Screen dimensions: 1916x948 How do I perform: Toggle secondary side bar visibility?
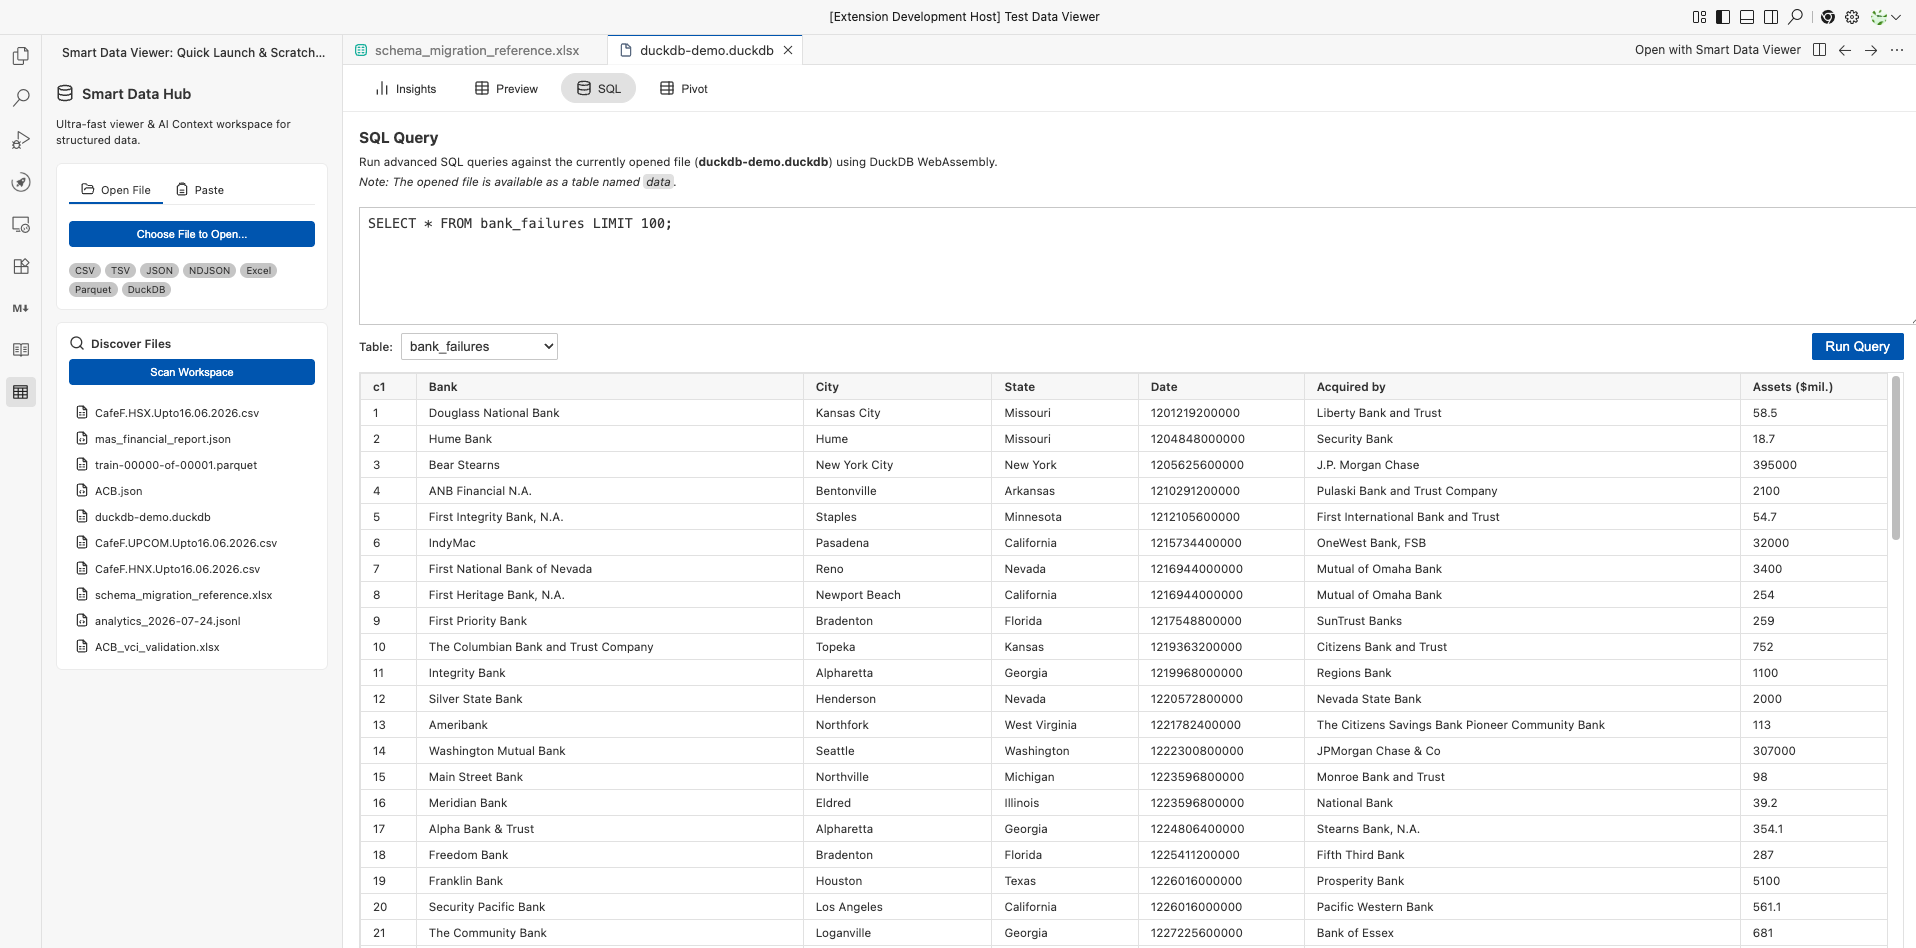click(1771, 17)
